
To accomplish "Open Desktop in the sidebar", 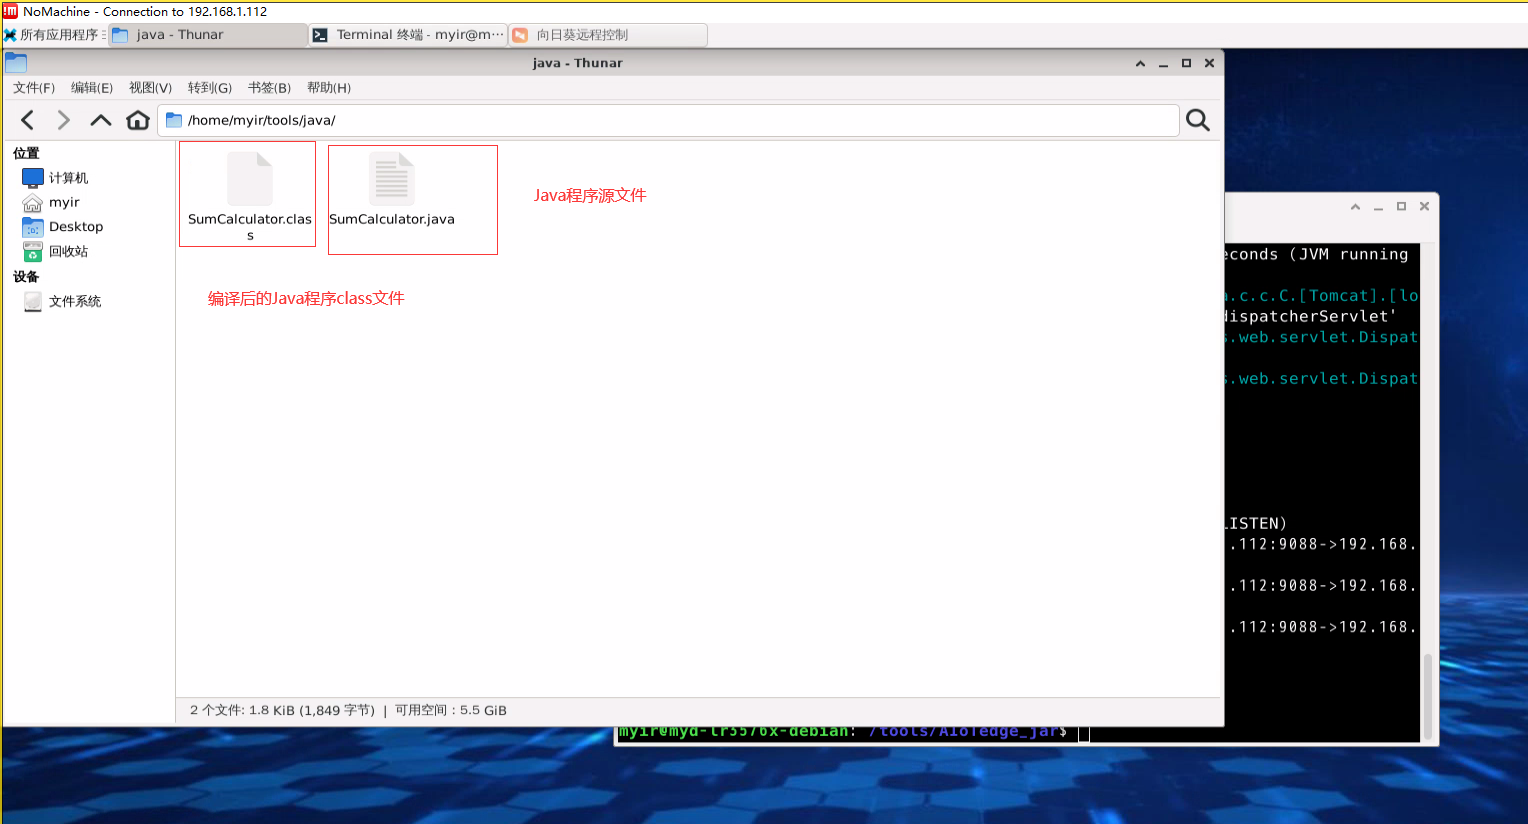I will pyautogui.click(x=75, y=227).
